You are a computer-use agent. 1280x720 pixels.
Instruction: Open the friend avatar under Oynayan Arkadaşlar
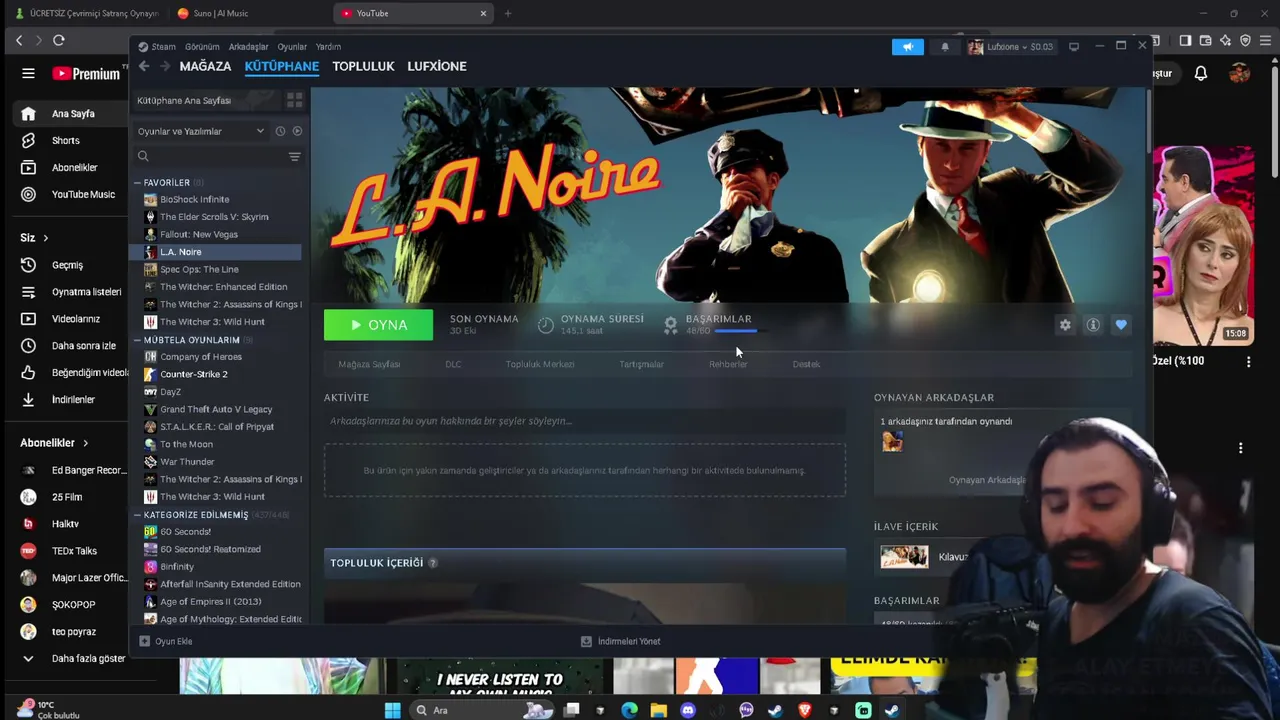click(892, 441)
